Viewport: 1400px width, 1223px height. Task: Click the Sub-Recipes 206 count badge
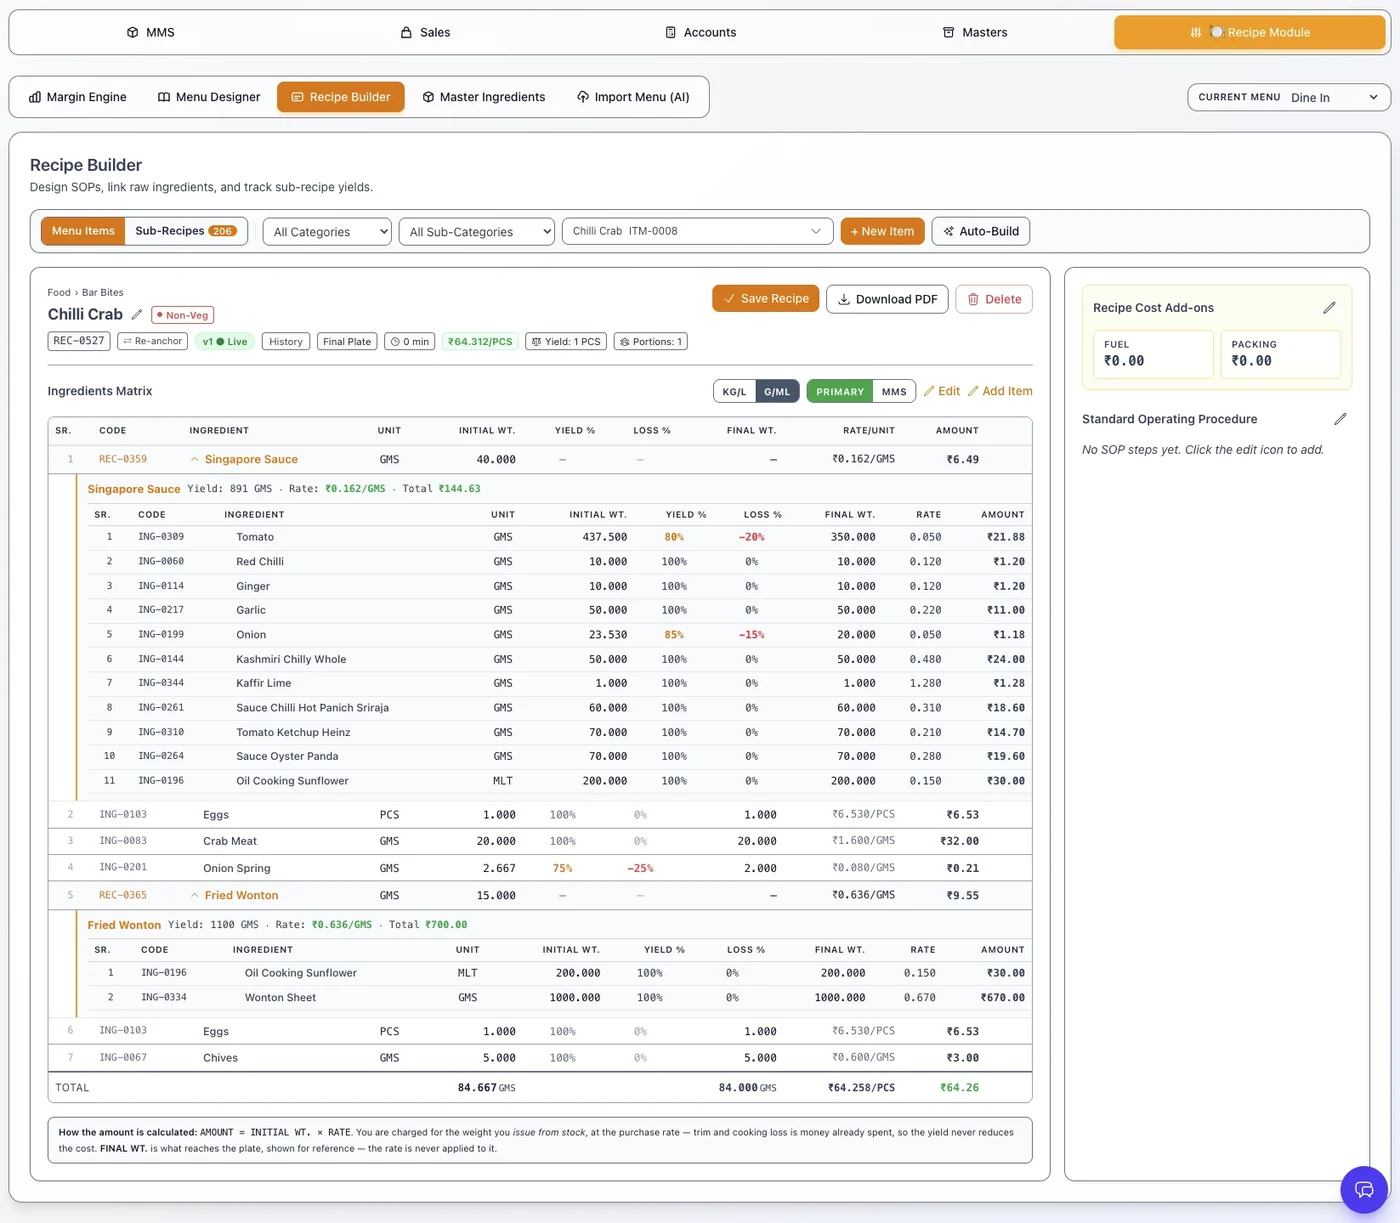coord(222,231)
